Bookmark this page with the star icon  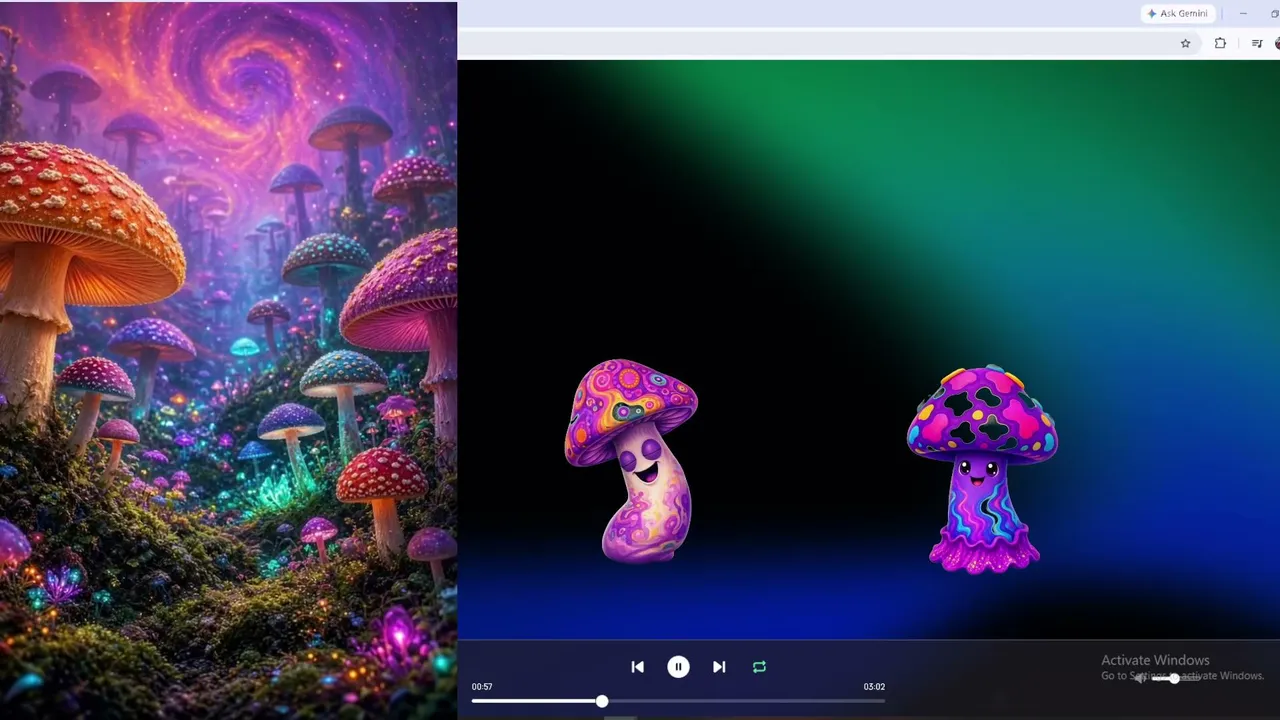pyautogui.click(x=1185, y=44)
